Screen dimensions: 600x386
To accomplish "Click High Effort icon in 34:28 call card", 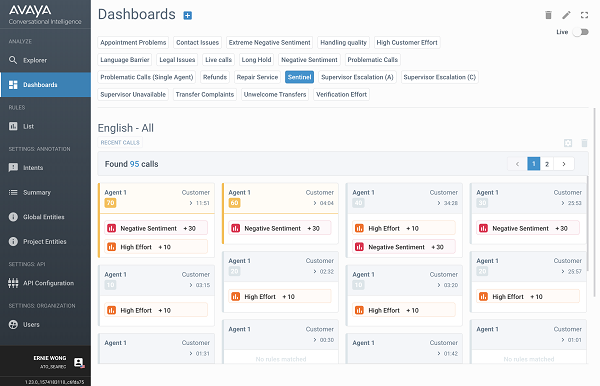I will coord(359,228).
